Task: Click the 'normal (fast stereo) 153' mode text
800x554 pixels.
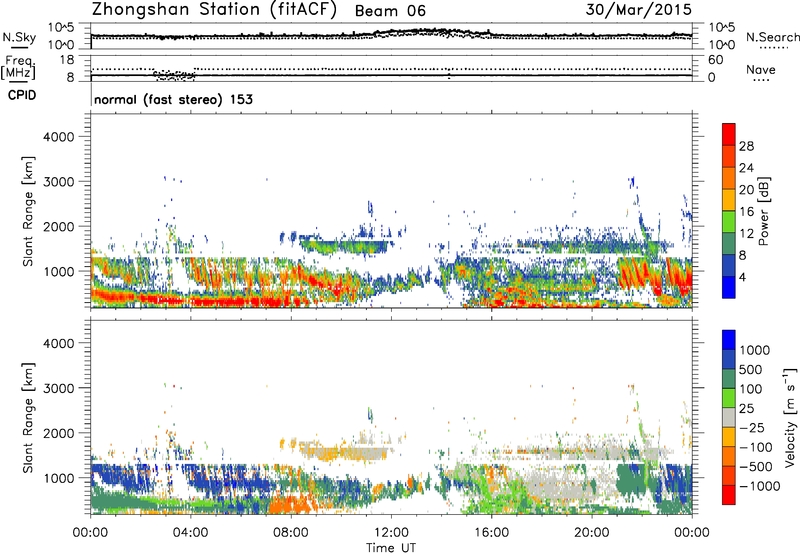Action: 173,99
